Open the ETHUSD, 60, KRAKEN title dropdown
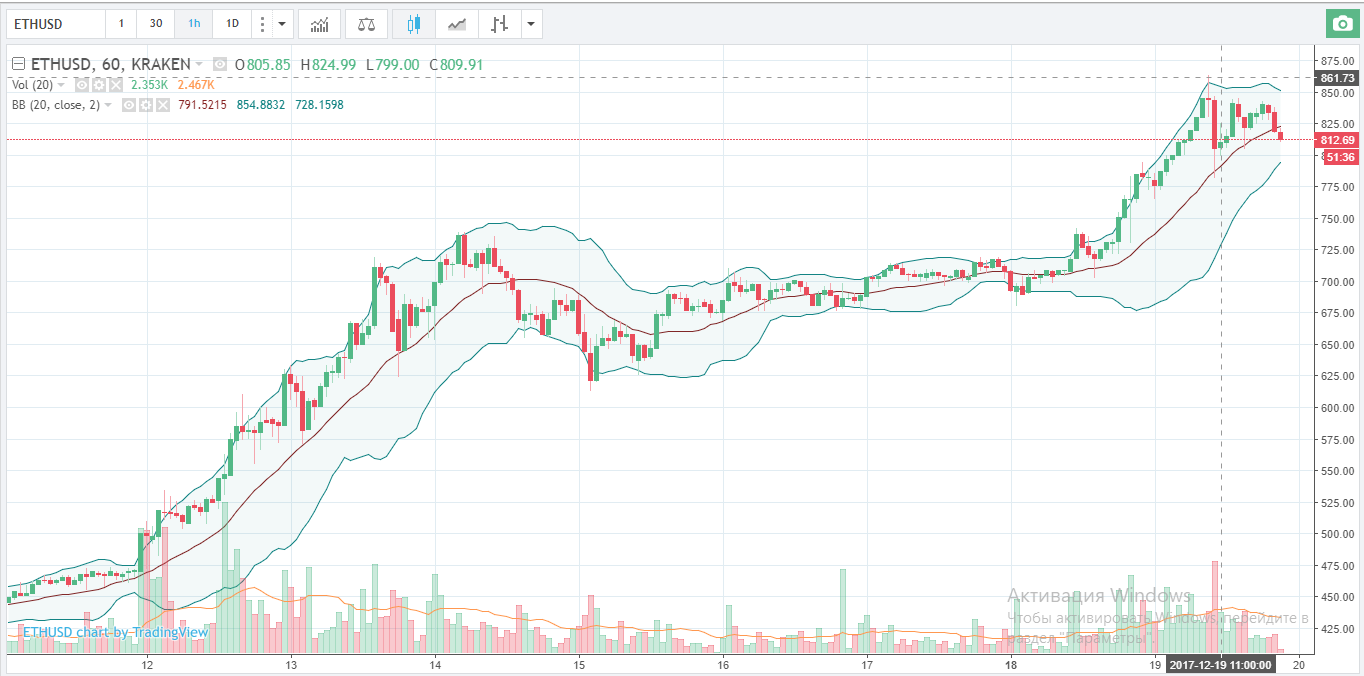 (199, 65)
